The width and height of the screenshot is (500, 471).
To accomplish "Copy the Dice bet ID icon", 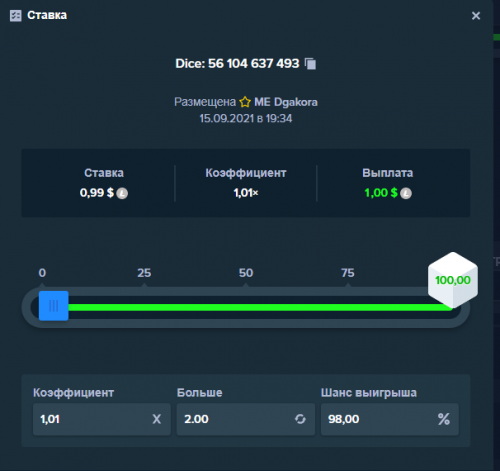I will pyautogui.click(x=310, y=63).
